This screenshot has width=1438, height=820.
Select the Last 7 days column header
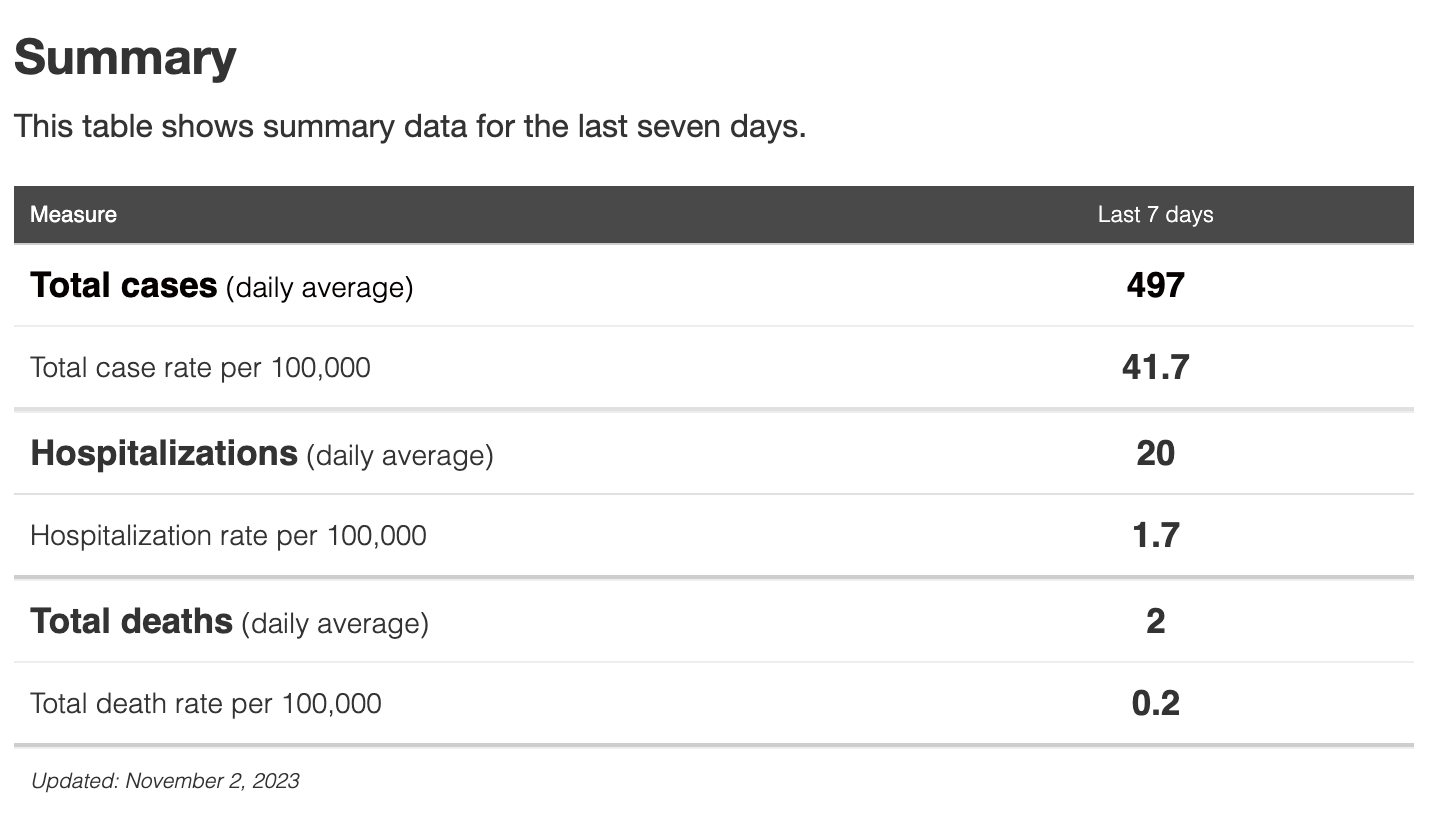(1155, 215)
